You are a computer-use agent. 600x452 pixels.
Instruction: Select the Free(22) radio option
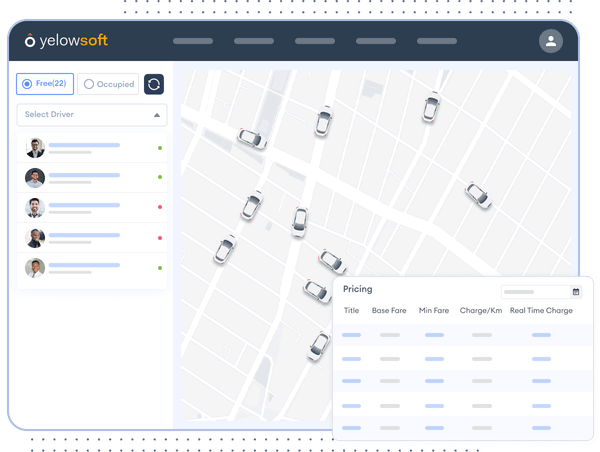click(x=45, y=84)
